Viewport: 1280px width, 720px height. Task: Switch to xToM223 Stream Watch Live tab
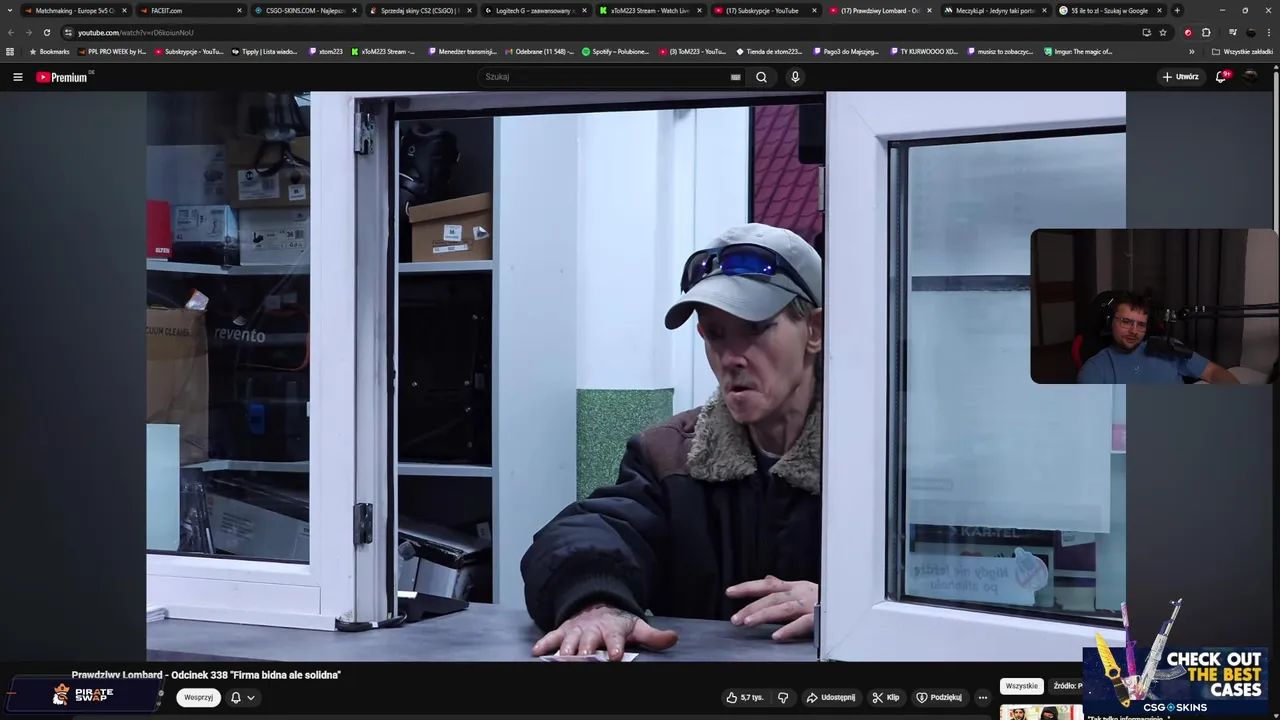click(649, 10)
